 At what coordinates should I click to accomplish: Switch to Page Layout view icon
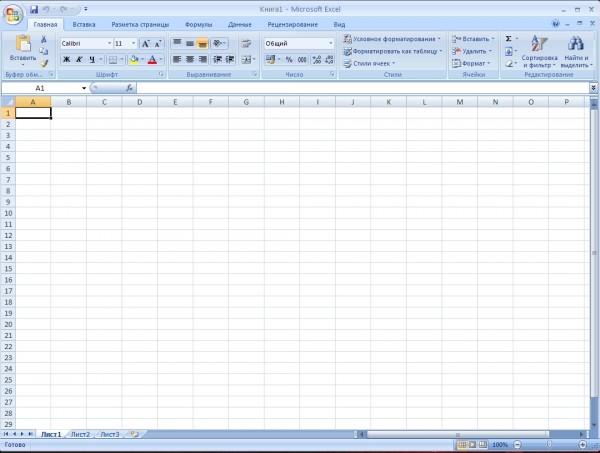[473, 445]
